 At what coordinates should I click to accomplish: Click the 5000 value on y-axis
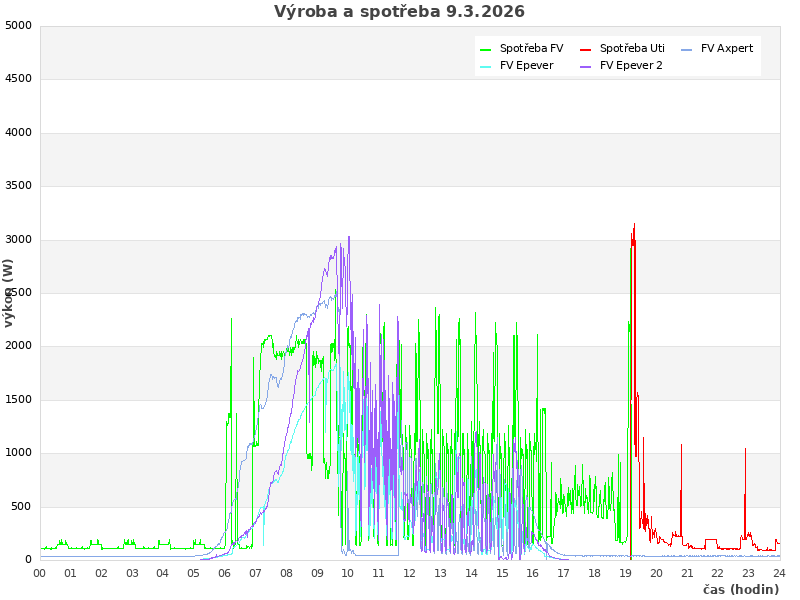18,25
